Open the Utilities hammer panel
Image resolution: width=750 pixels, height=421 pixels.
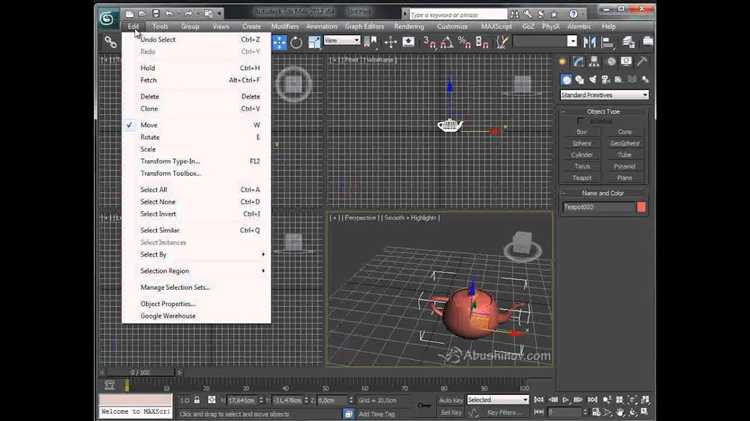642,62
